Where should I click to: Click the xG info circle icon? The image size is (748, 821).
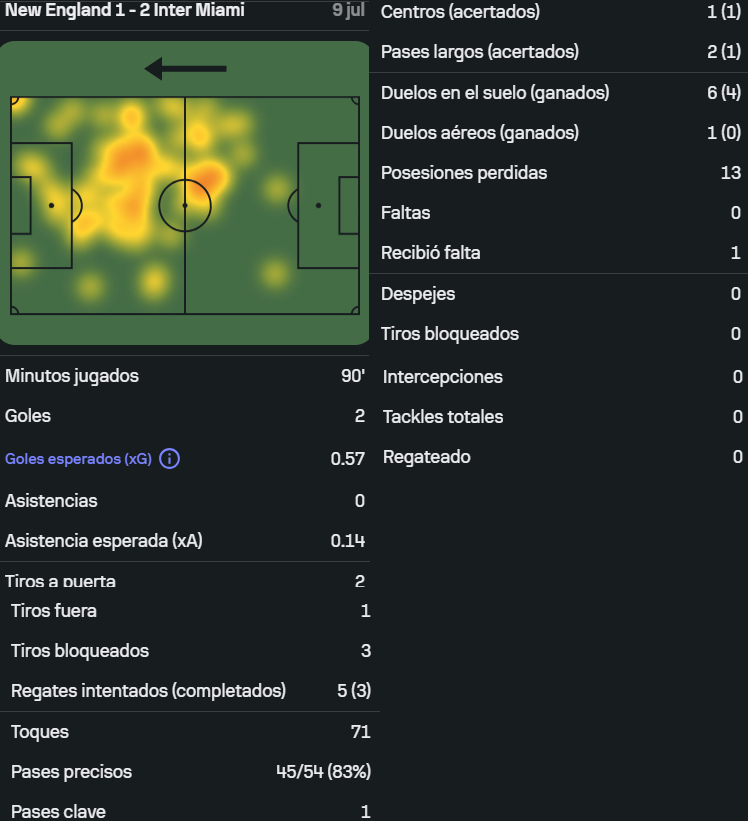[169, 459]
